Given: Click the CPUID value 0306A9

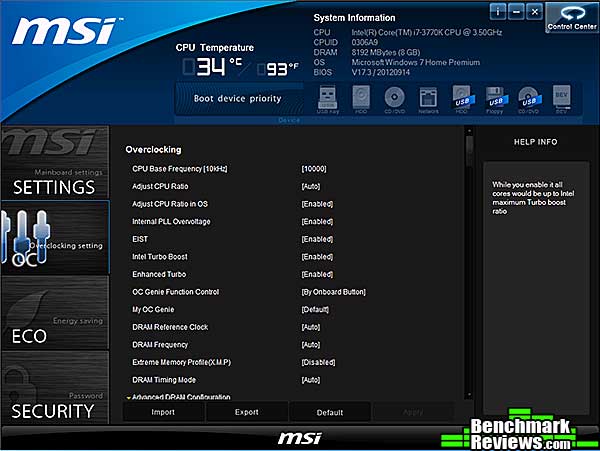Looking at the screenshot, I should pos(365,42).
